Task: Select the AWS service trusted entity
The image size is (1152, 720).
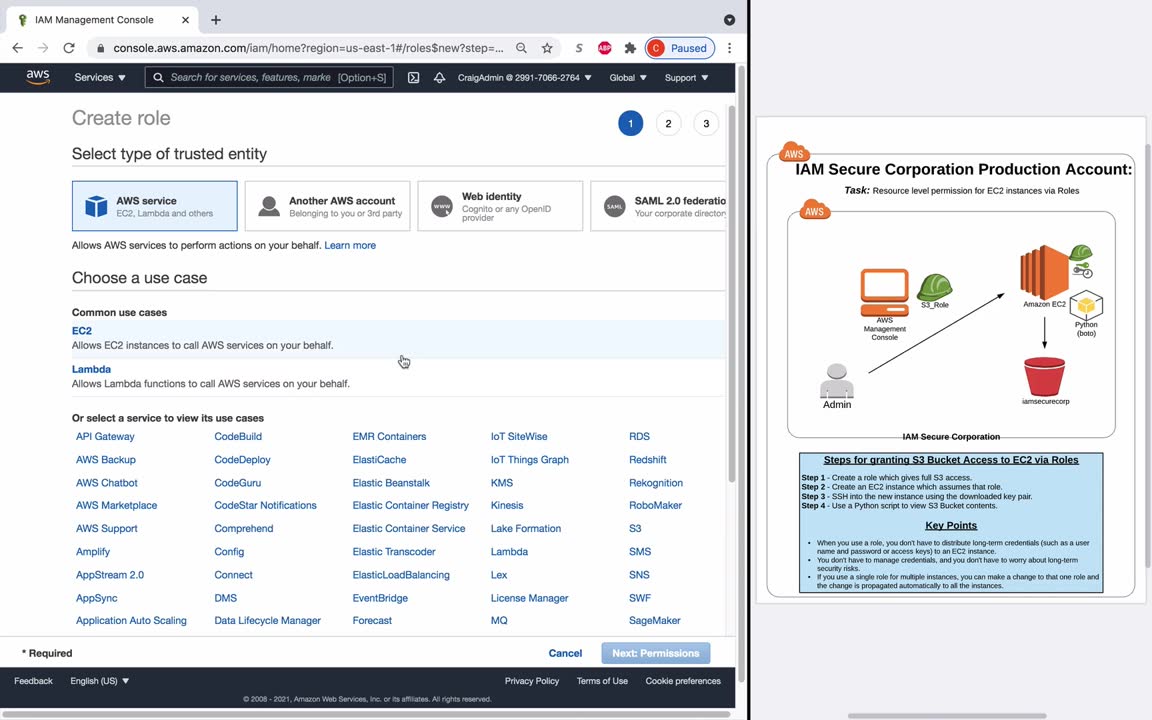Action: [x=154, y=206]
